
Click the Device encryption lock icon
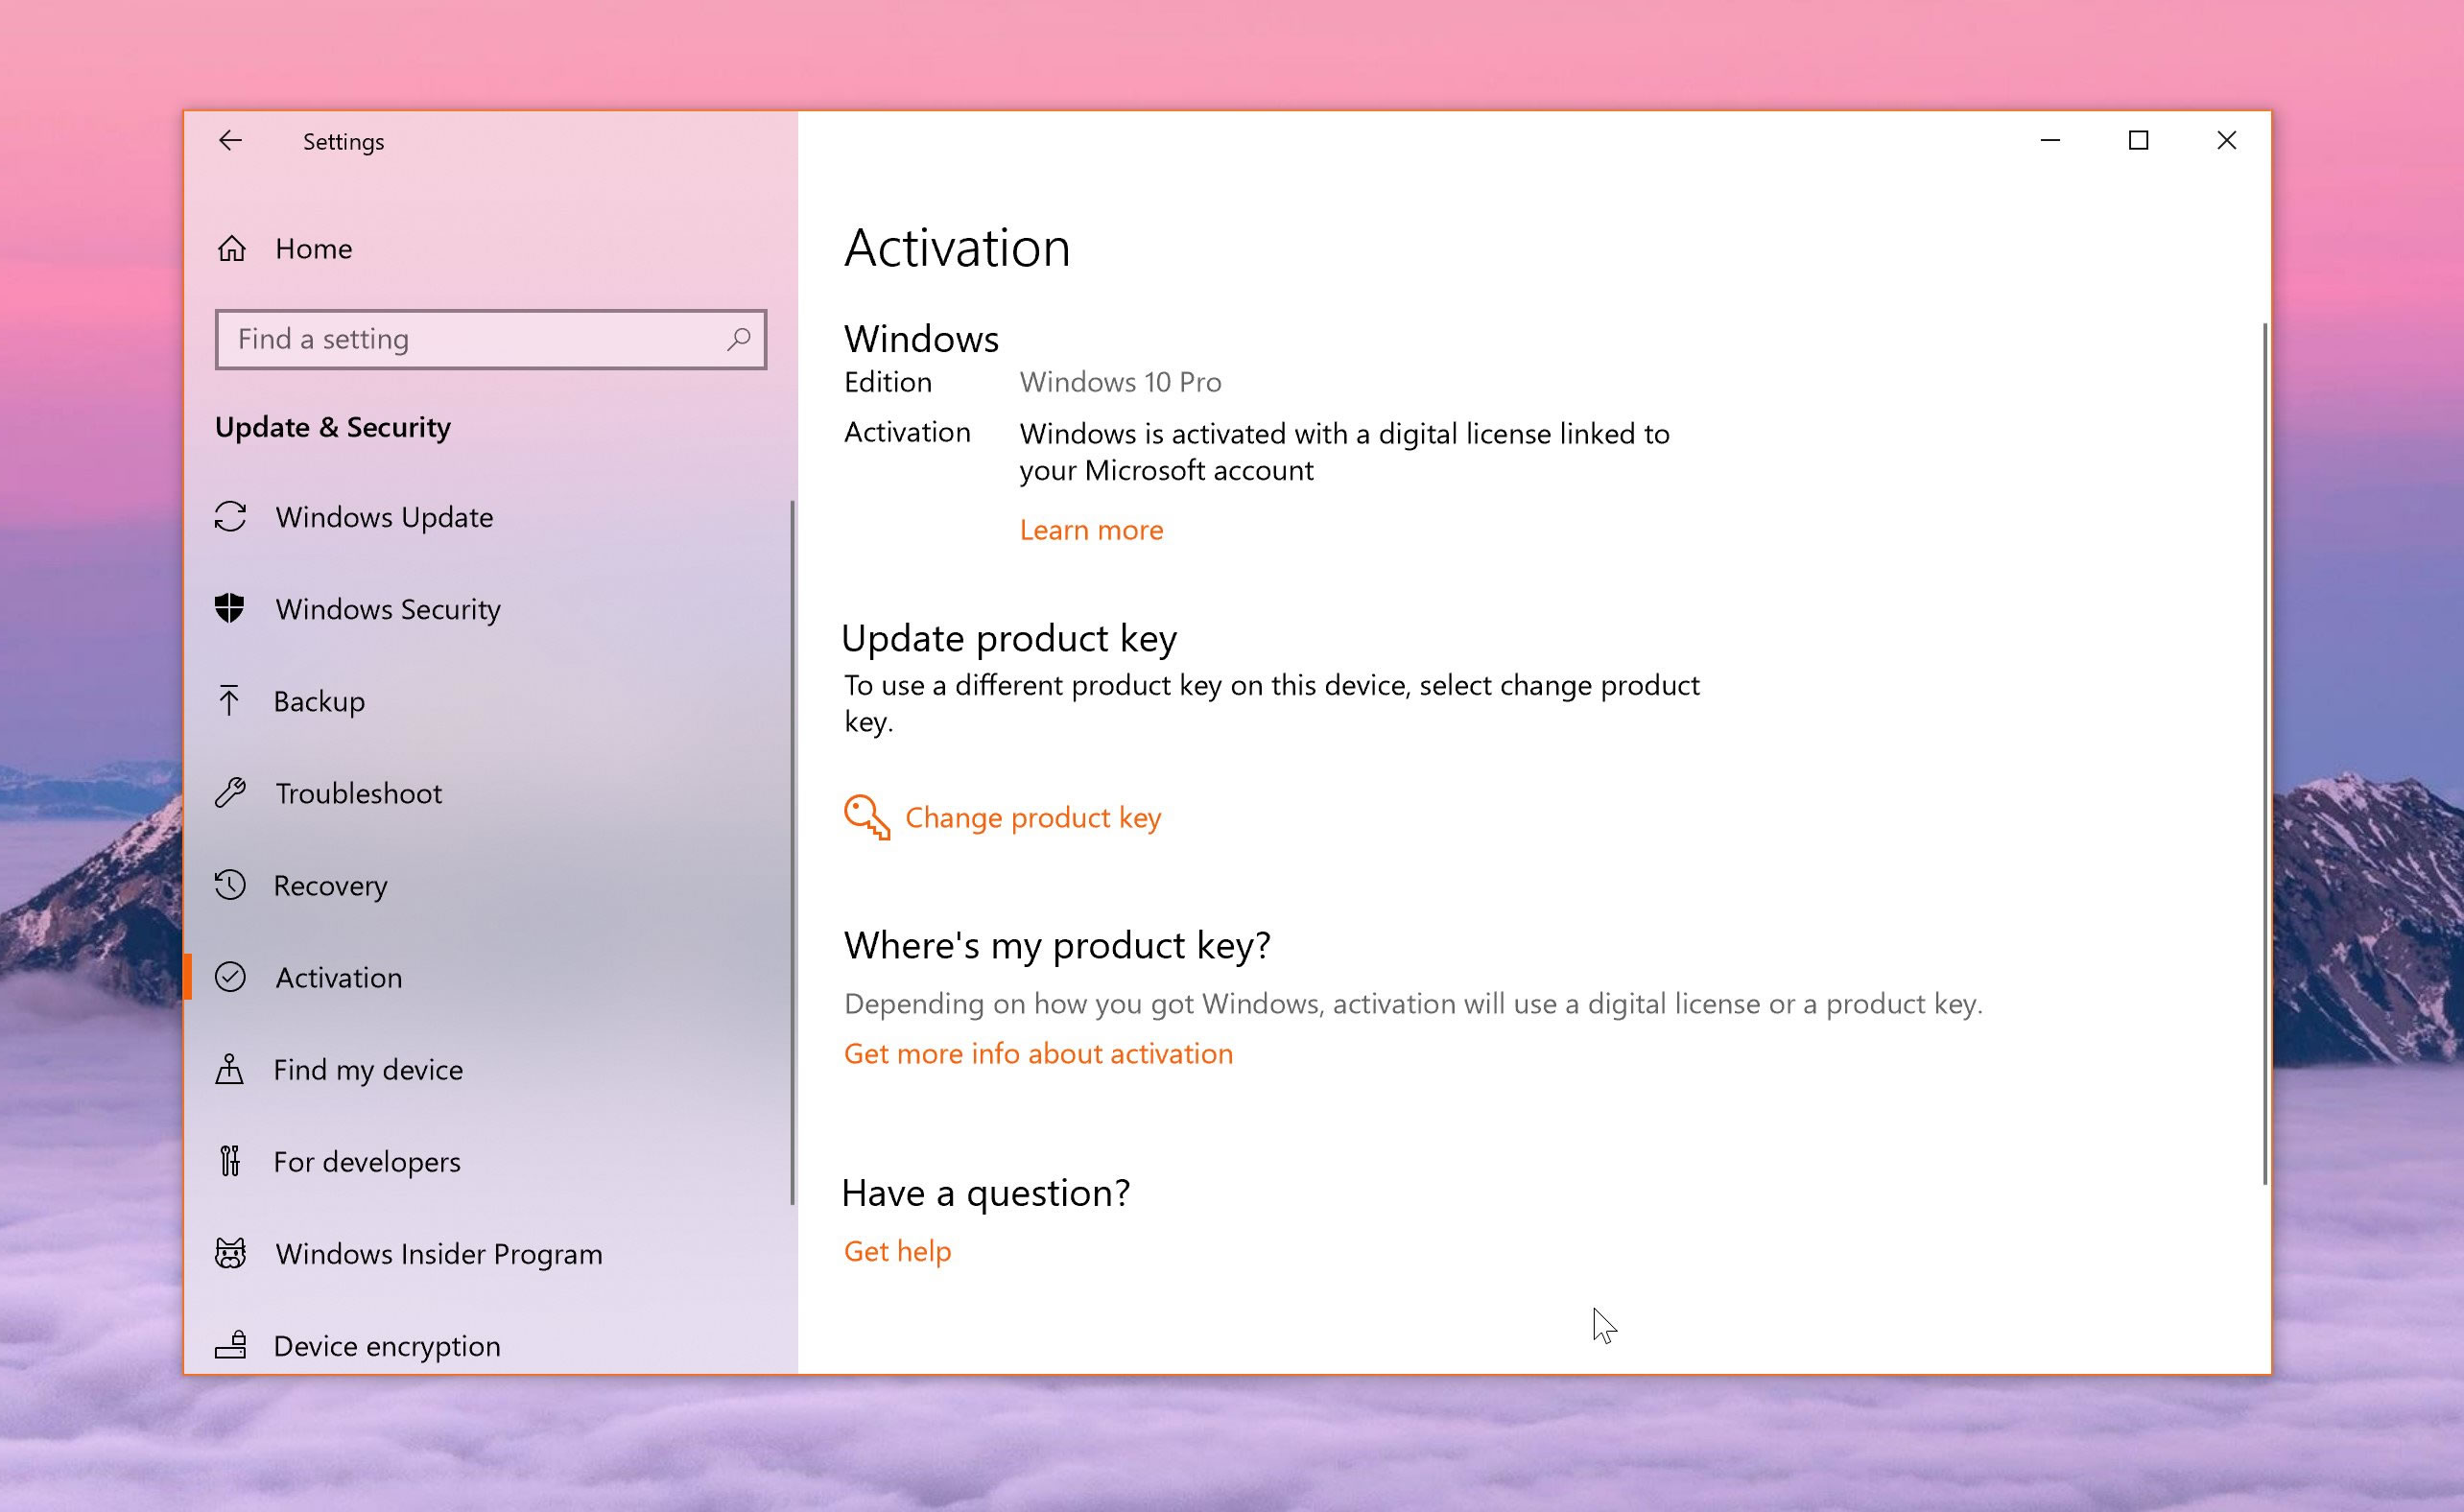click(231, 1345)
